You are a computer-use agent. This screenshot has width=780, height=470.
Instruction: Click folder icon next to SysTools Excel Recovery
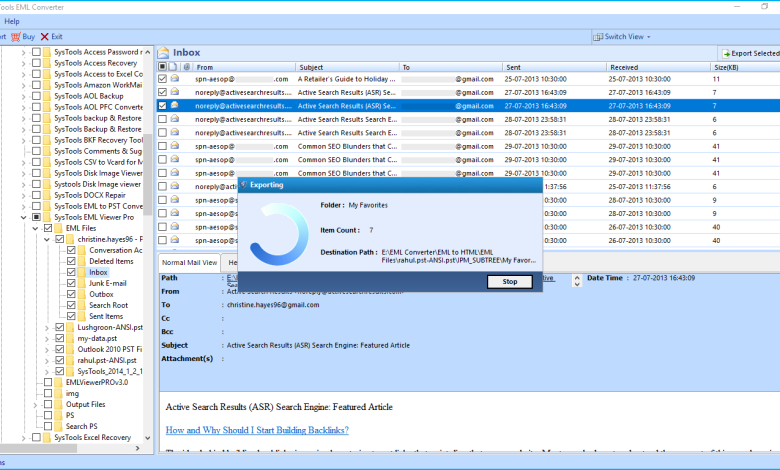tap(47, 437)
